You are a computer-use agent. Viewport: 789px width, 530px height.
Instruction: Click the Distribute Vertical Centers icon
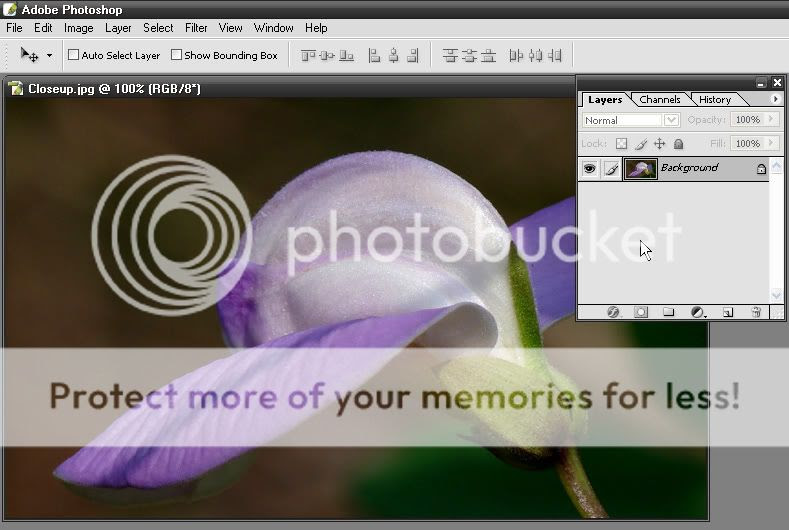[x=469, y=55]
